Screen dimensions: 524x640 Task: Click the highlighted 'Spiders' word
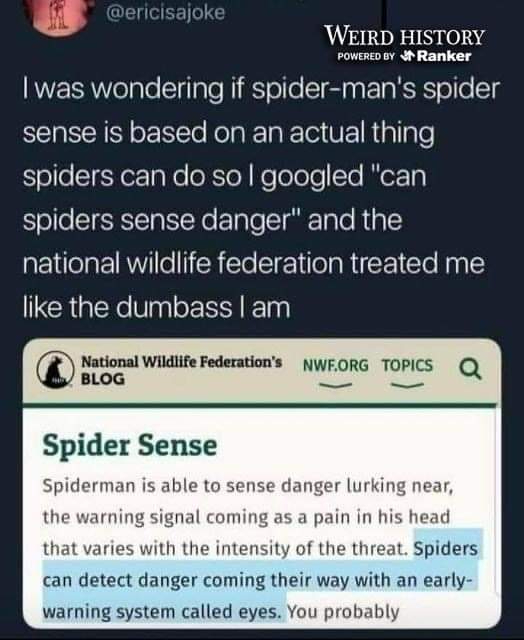click(x=446, y=548)
